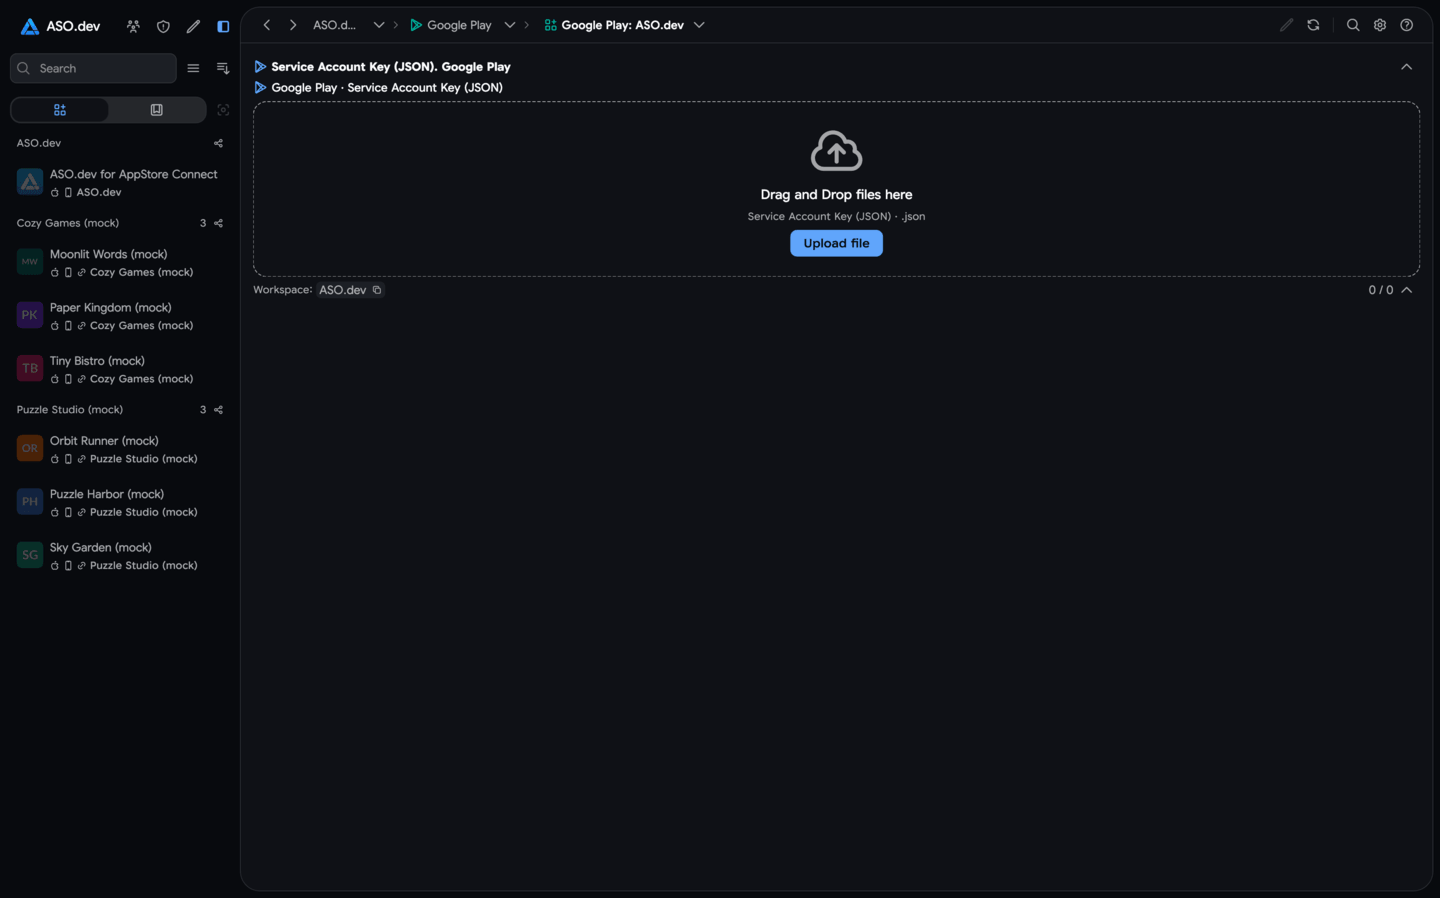
Task: Open search with the top-right magnifier icon
Action: [1353, 25]
